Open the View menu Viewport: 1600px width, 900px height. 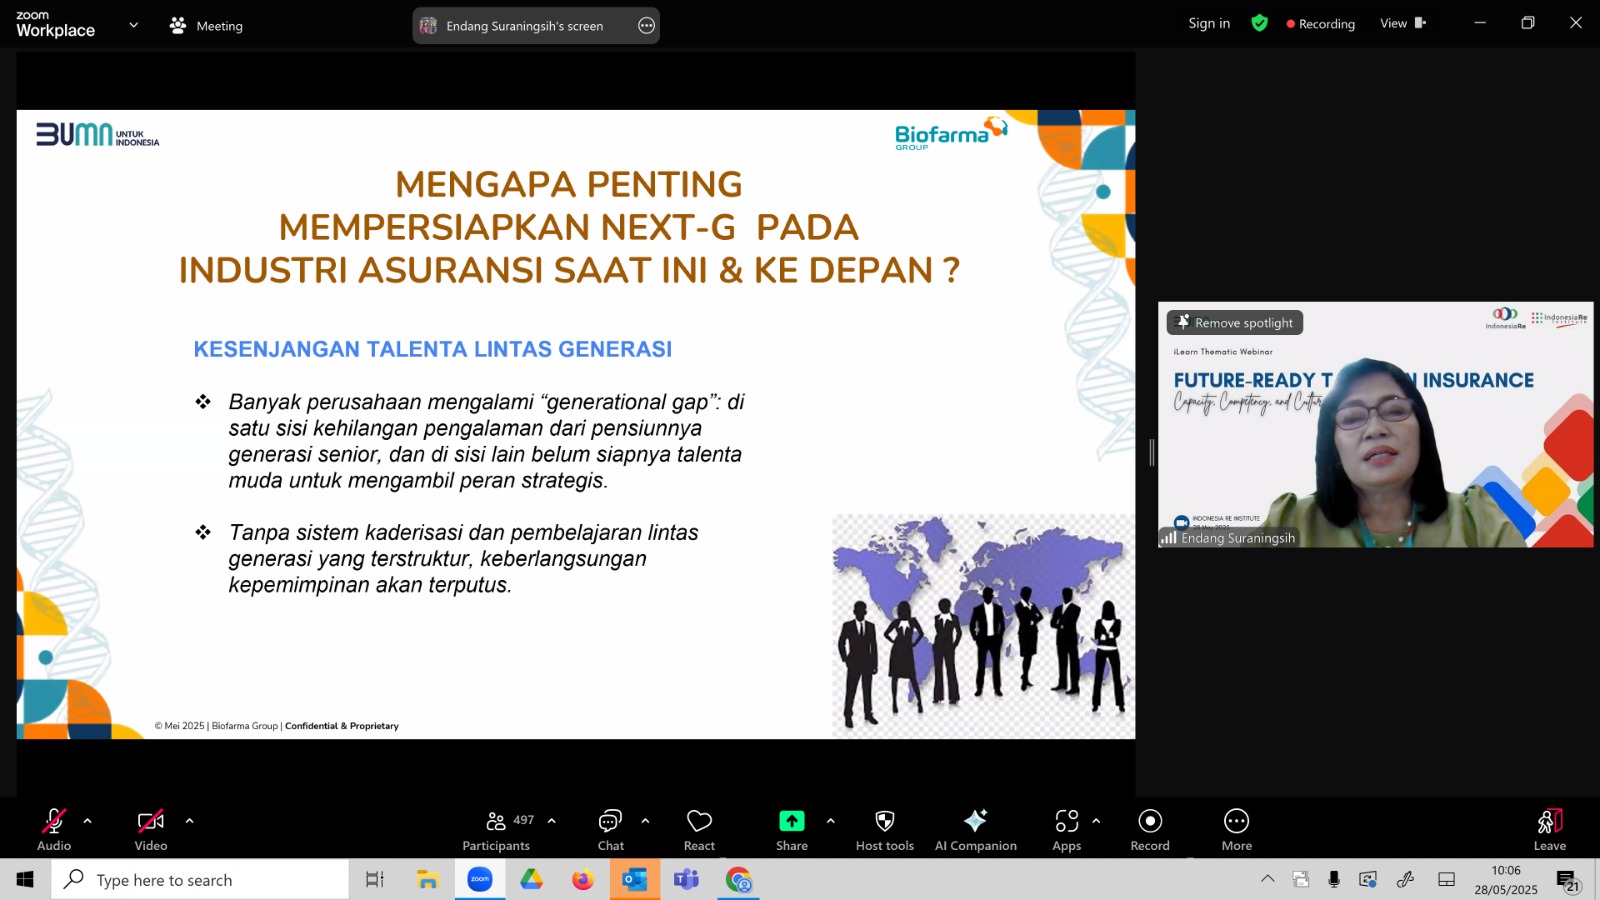click(x=1403, y=23)
